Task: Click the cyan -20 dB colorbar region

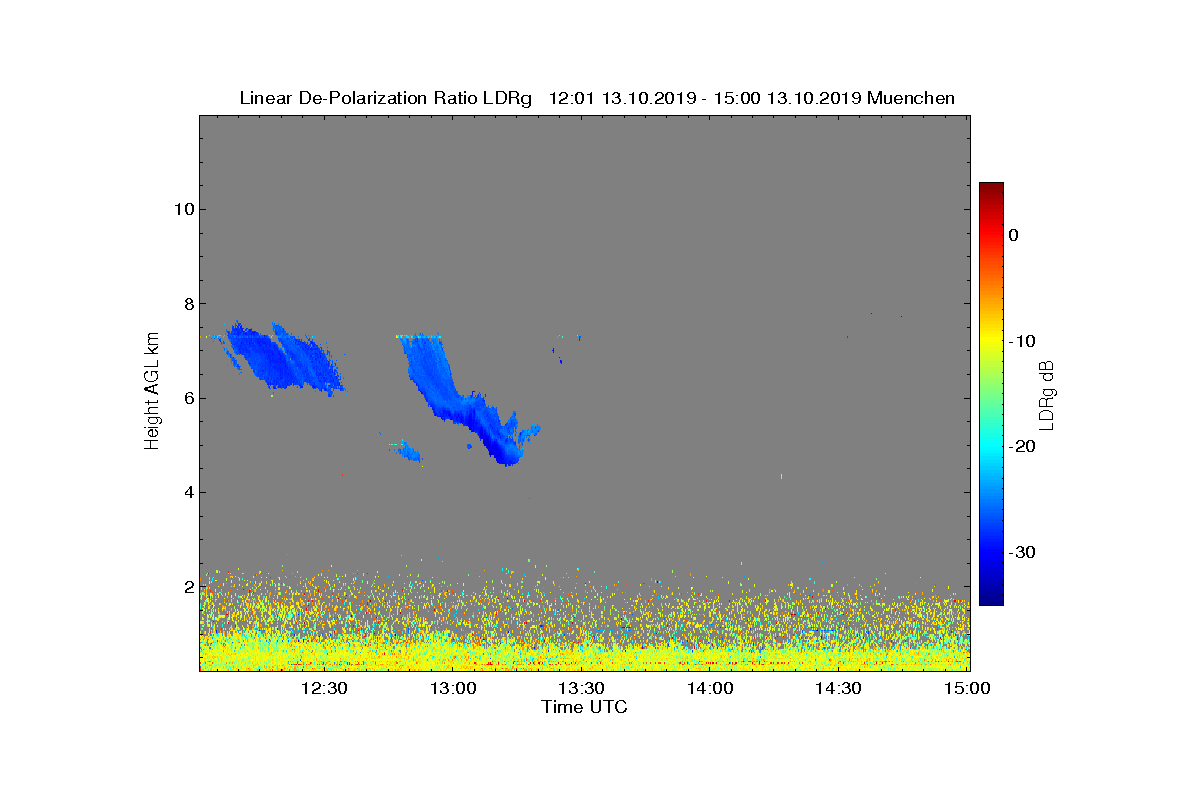Action: pos(991,446)
